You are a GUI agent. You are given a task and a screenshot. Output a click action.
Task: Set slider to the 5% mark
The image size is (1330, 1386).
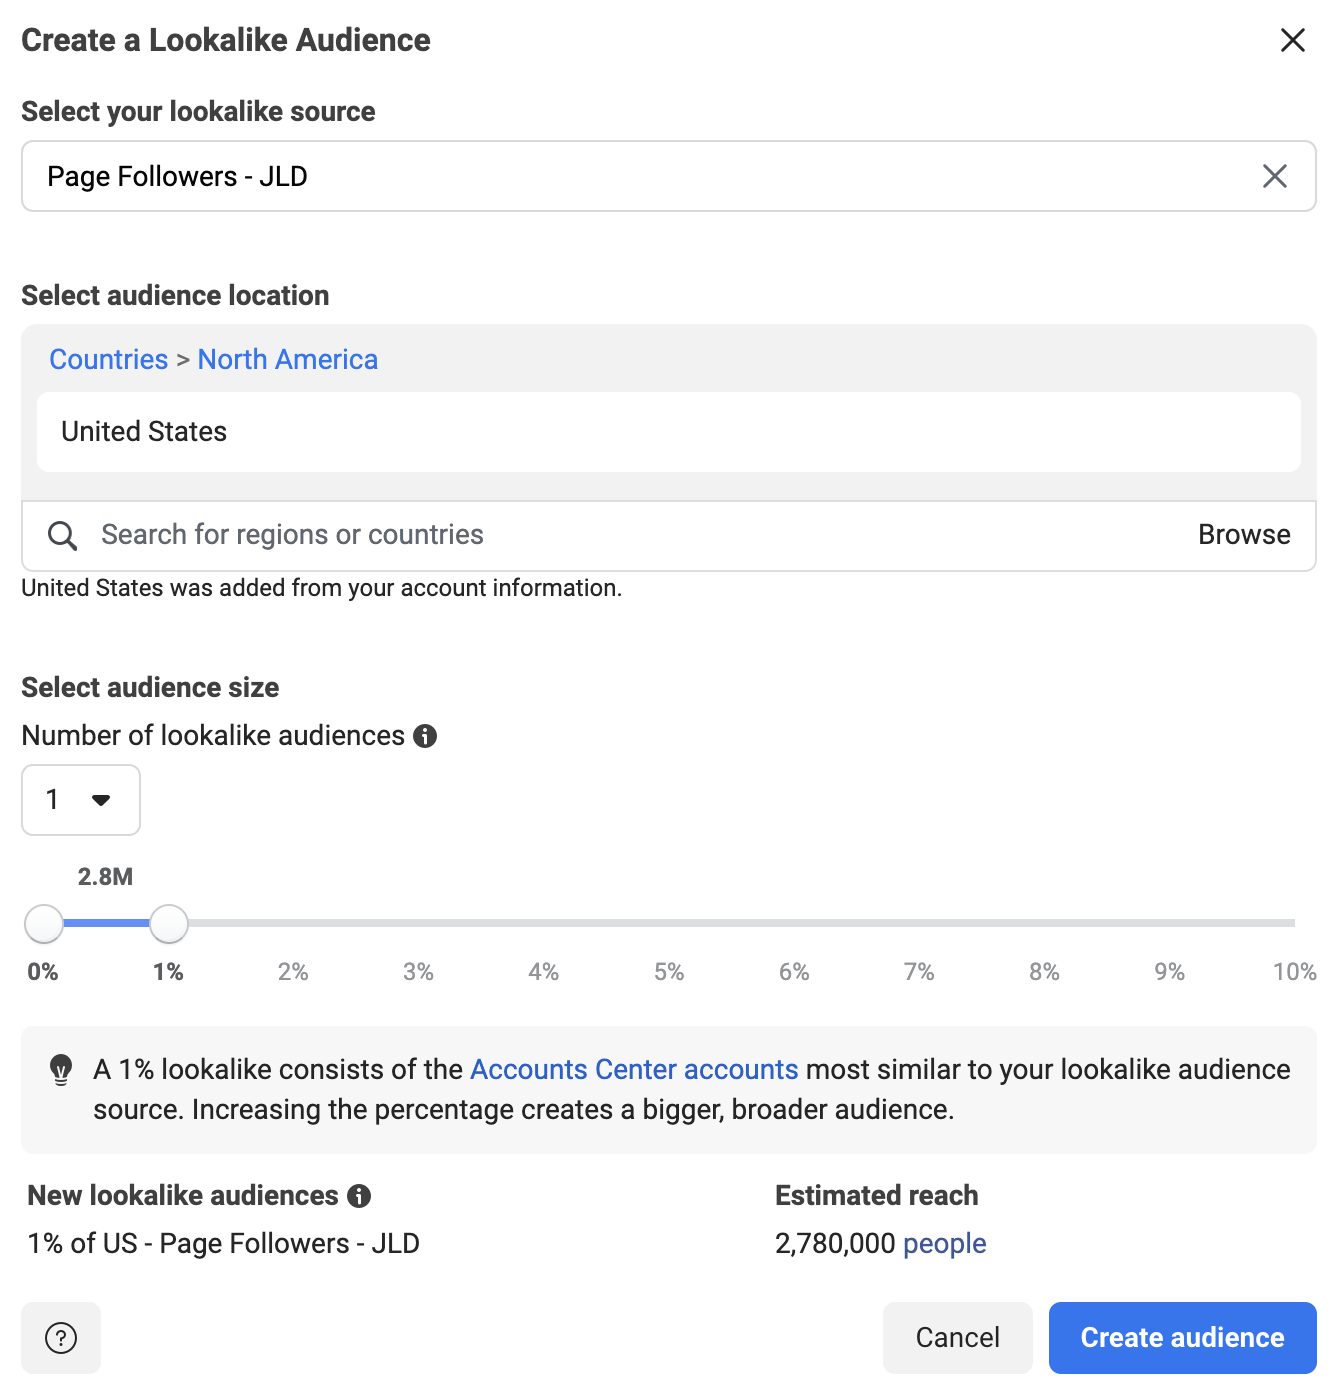[669, 923]
